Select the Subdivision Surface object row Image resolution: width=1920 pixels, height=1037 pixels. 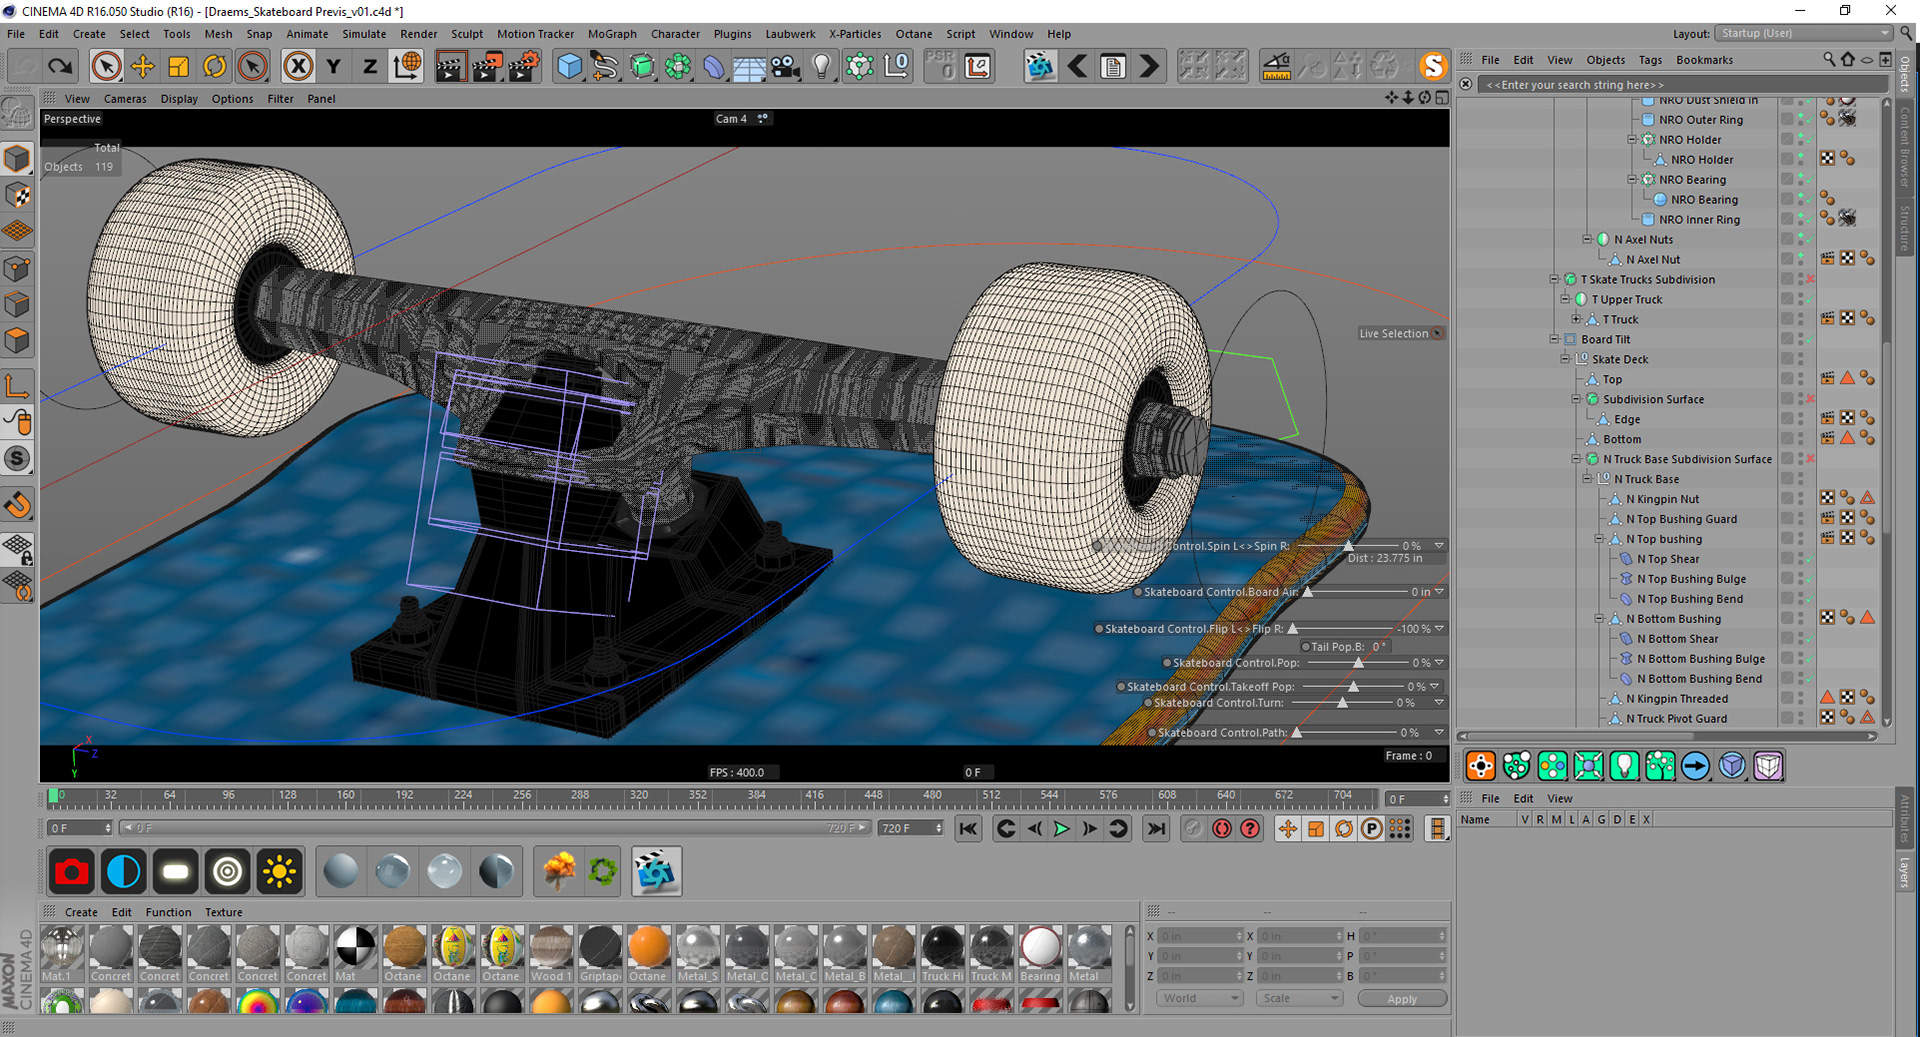point(1653,399)
